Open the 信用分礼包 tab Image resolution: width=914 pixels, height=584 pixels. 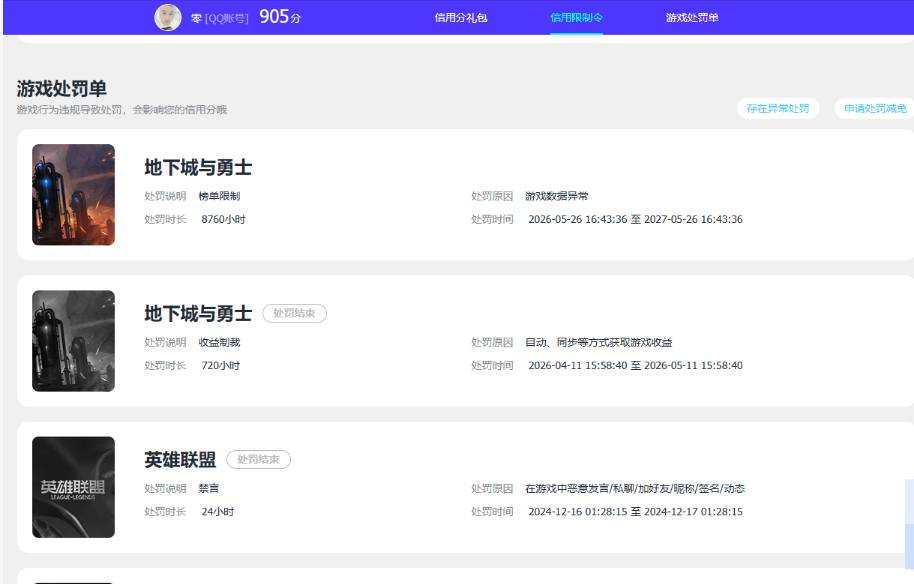click(460, 17)
